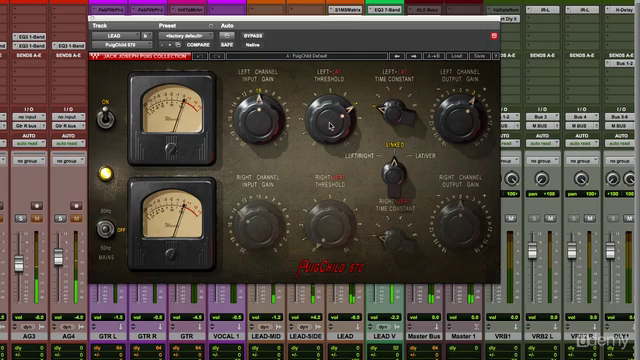Click the pan knob on VRB2 L track

[x=542, y=179]
